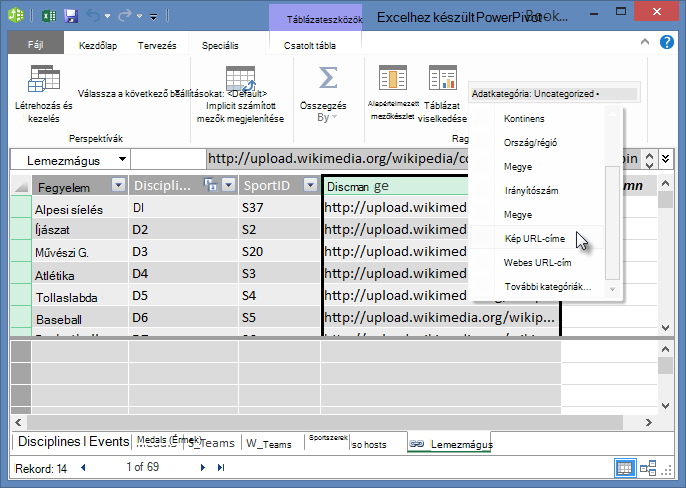Switch to Excel workbook icon
686x488 pixels.
click(x=49, y=16)
